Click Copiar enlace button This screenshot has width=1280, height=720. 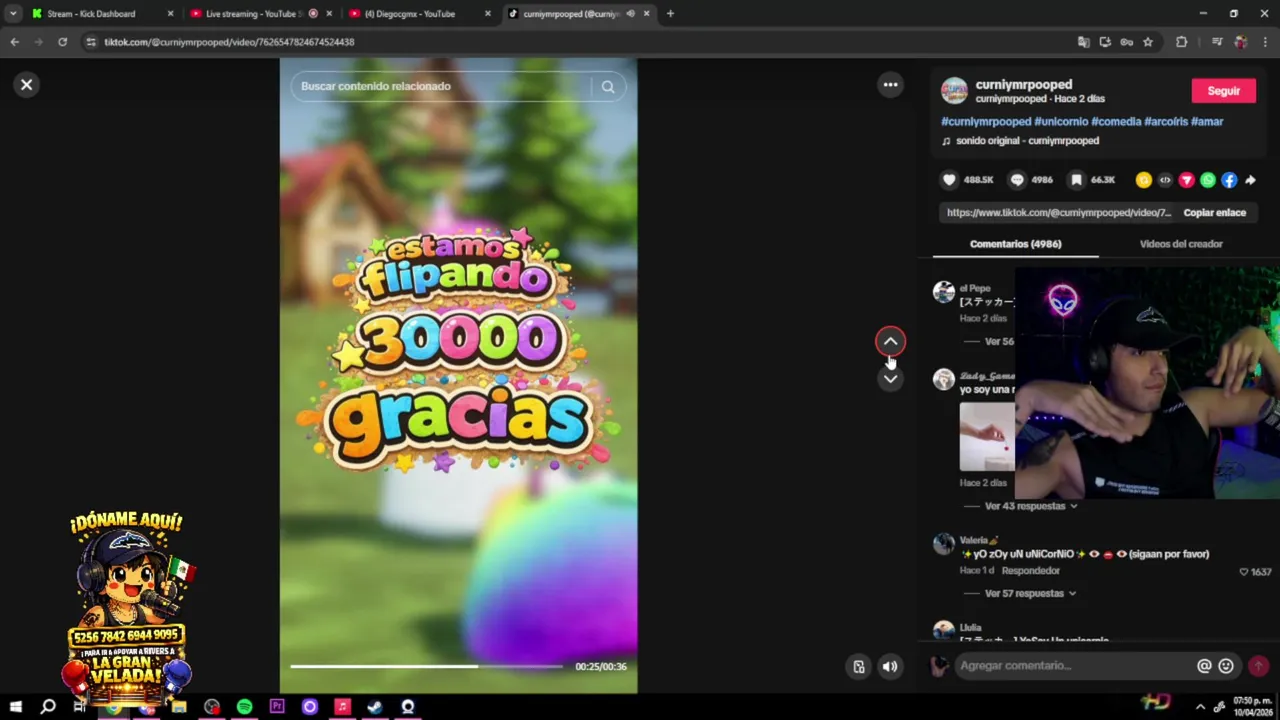pyautogui.click(x=1214, y=213)
